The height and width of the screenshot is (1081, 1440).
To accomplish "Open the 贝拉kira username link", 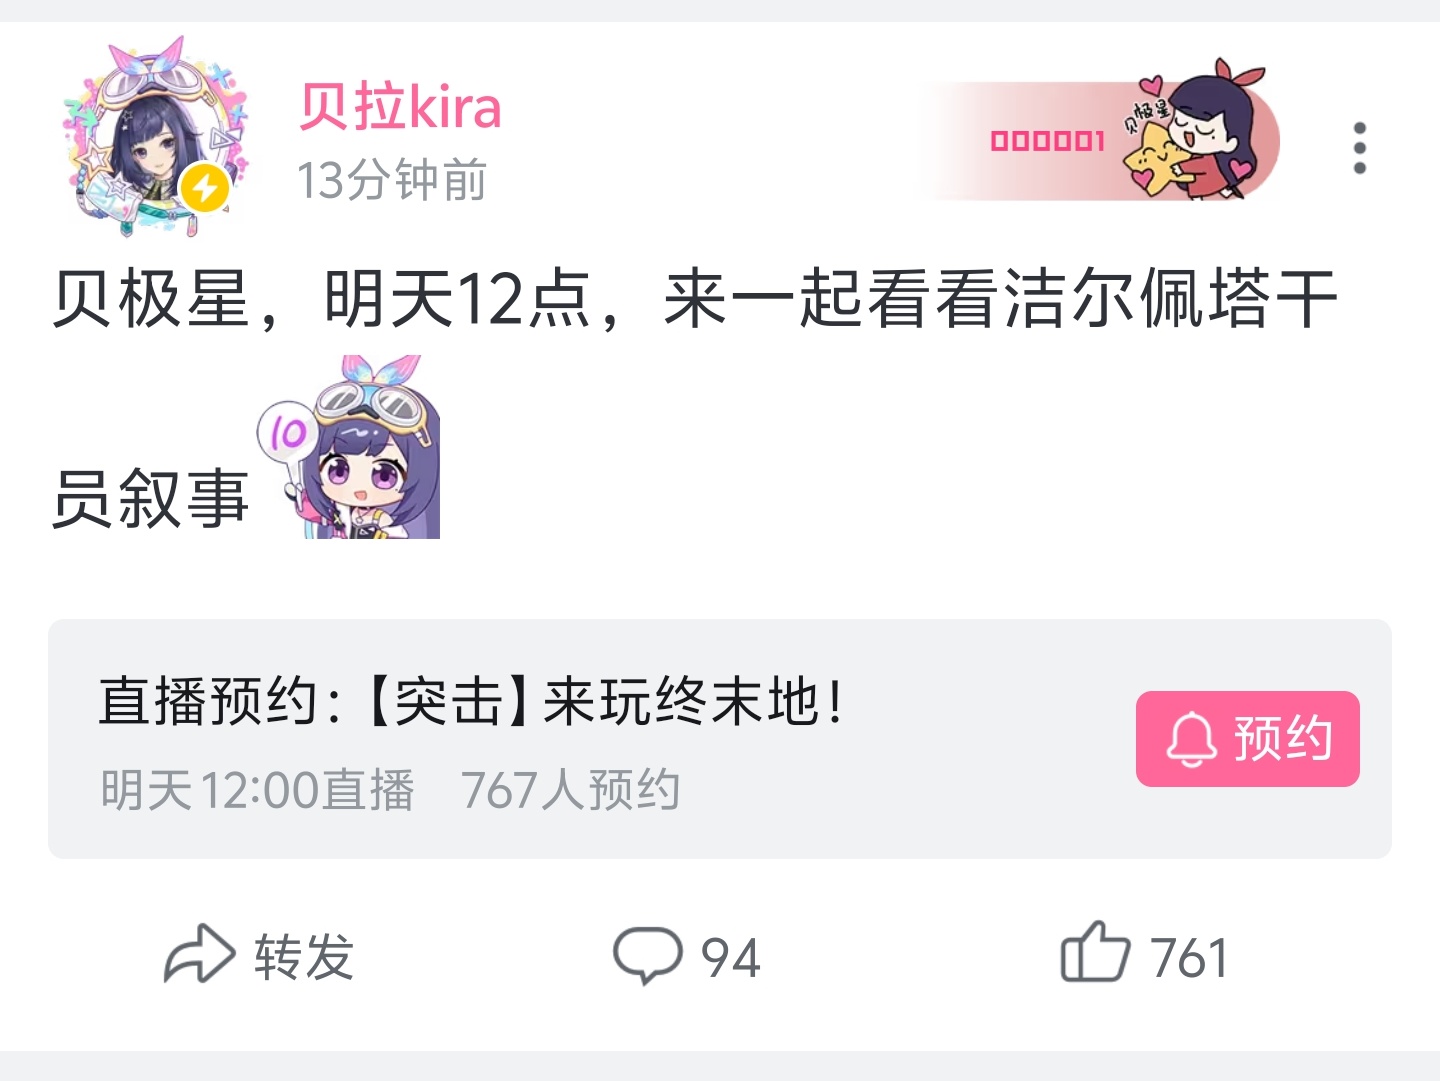I will (x=400, y=107).
